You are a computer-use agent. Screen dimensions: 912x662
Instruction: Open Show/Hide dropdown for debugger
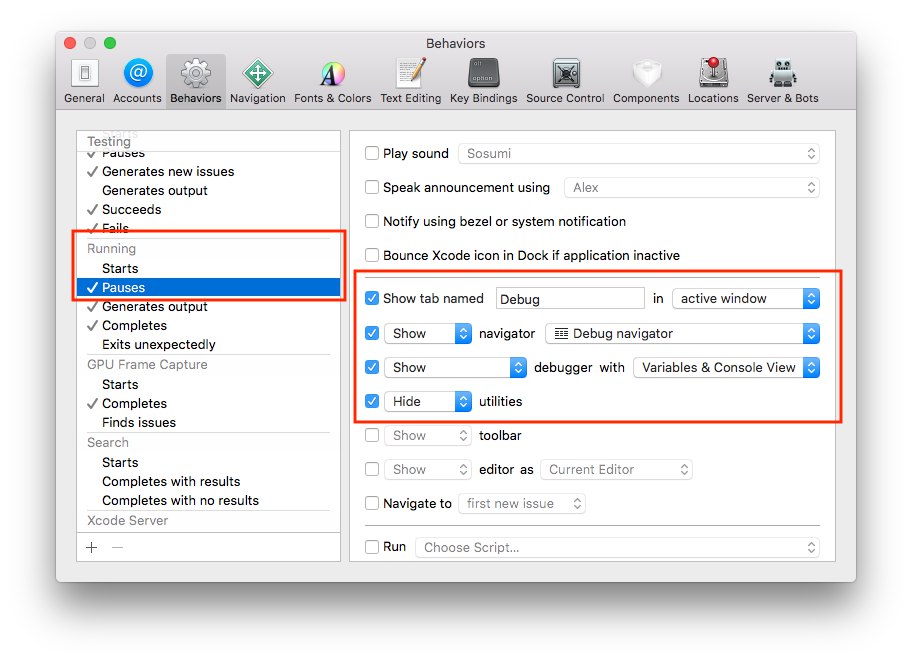[x=455, y=367]
